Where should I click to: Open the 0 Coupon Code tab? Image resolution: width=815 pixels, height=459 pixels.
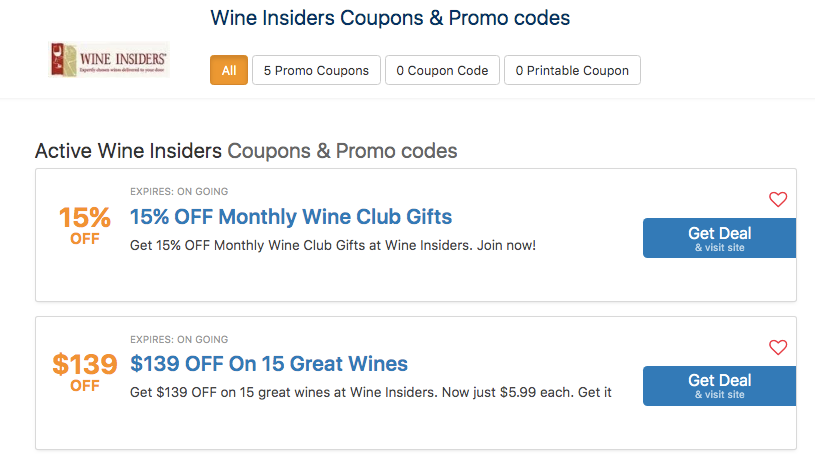point(442,71)
